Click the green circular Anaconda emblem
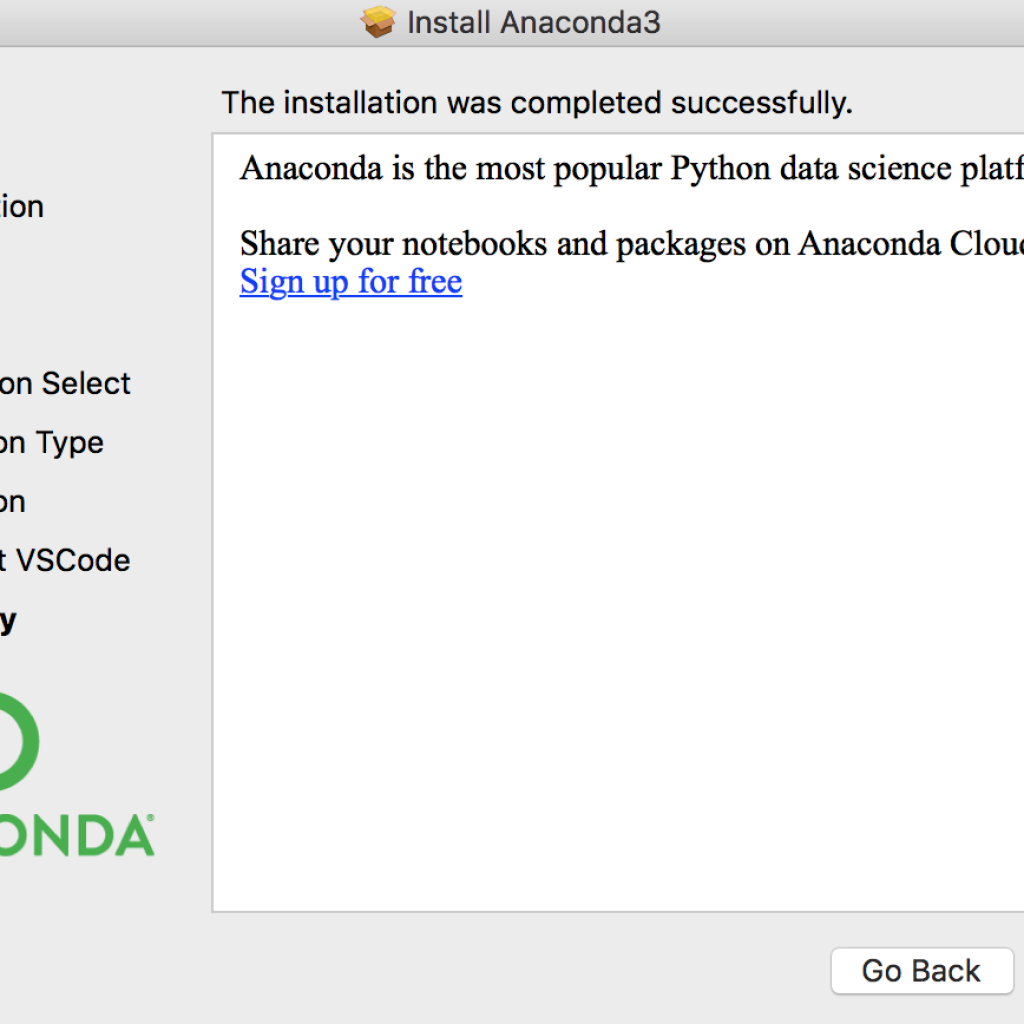Viewport: 1024px width, 1024px height. tap(20, 740)
